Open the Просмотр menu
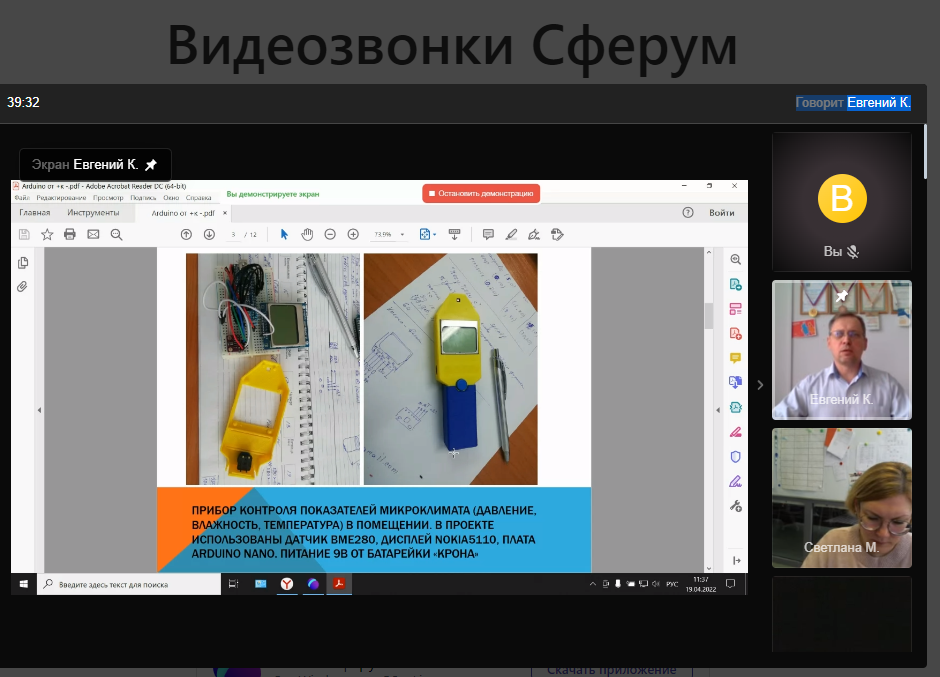The width and height of the screenshot is (940, 677). (108, 197)
